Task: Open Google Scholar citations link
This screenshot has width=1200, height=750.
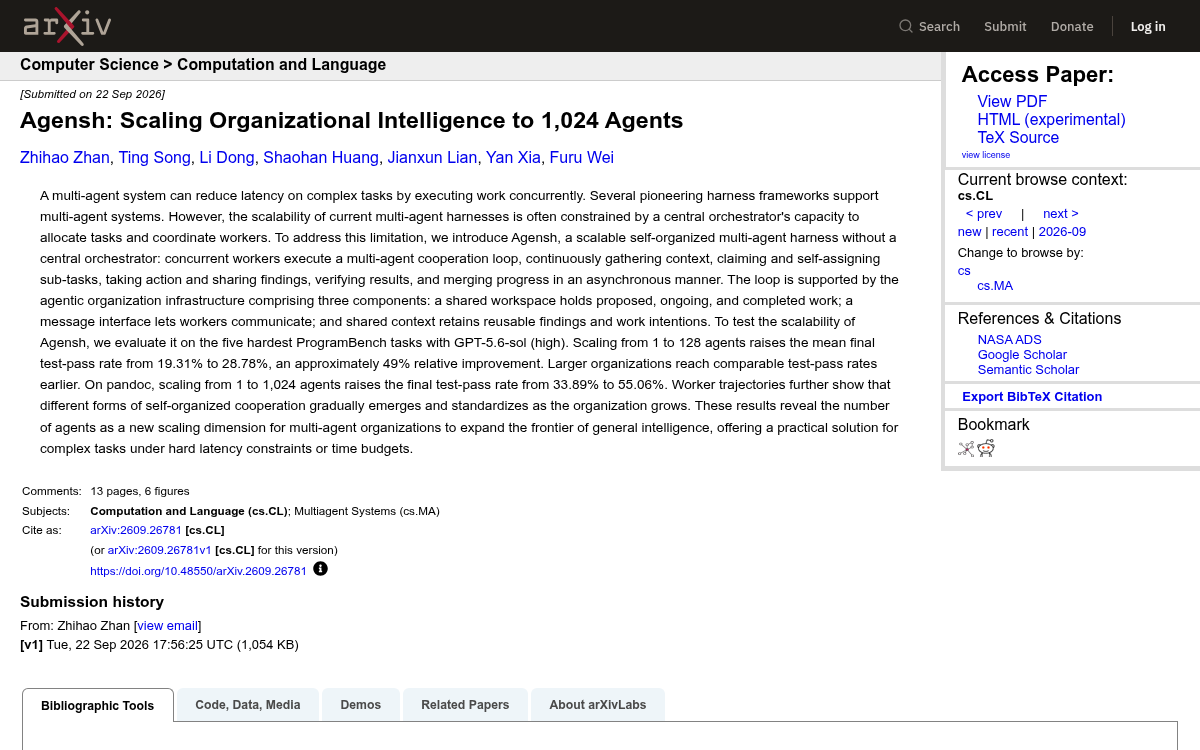Action: coord(1022,354)
